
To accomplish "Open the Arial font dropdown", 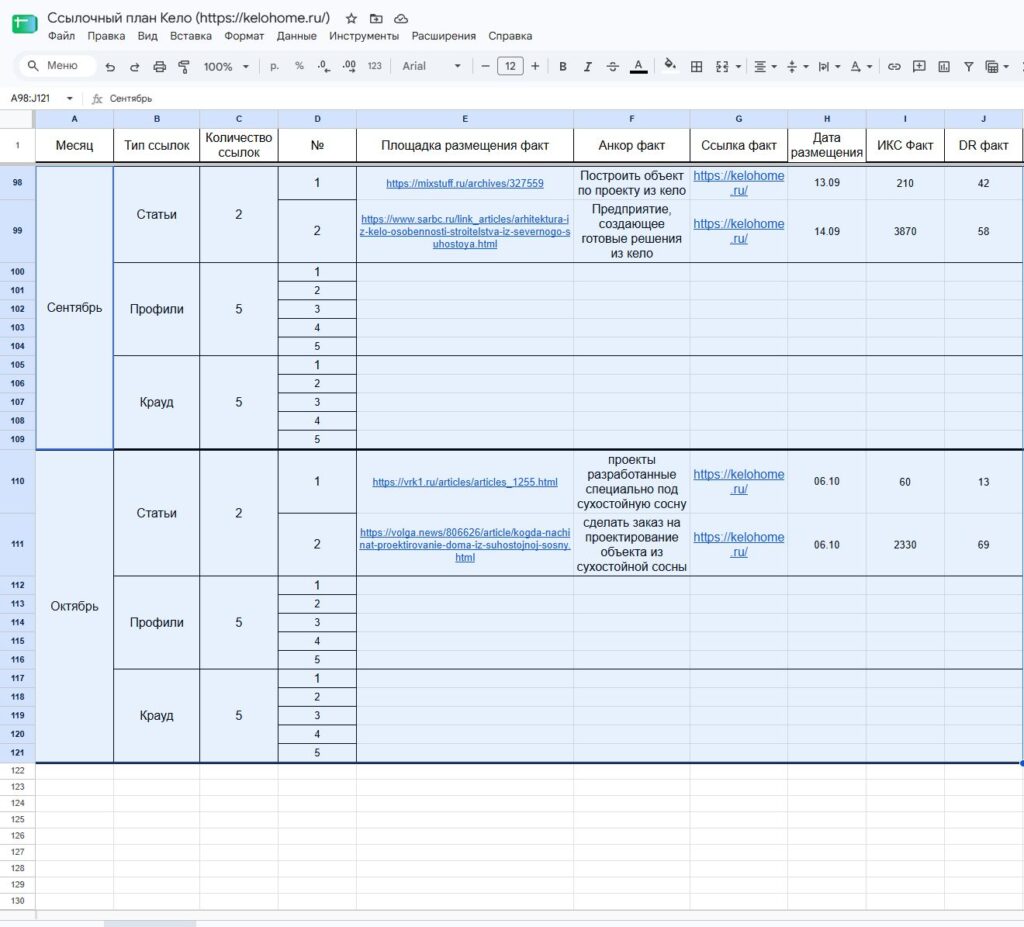I will click(x=432, y=66).
